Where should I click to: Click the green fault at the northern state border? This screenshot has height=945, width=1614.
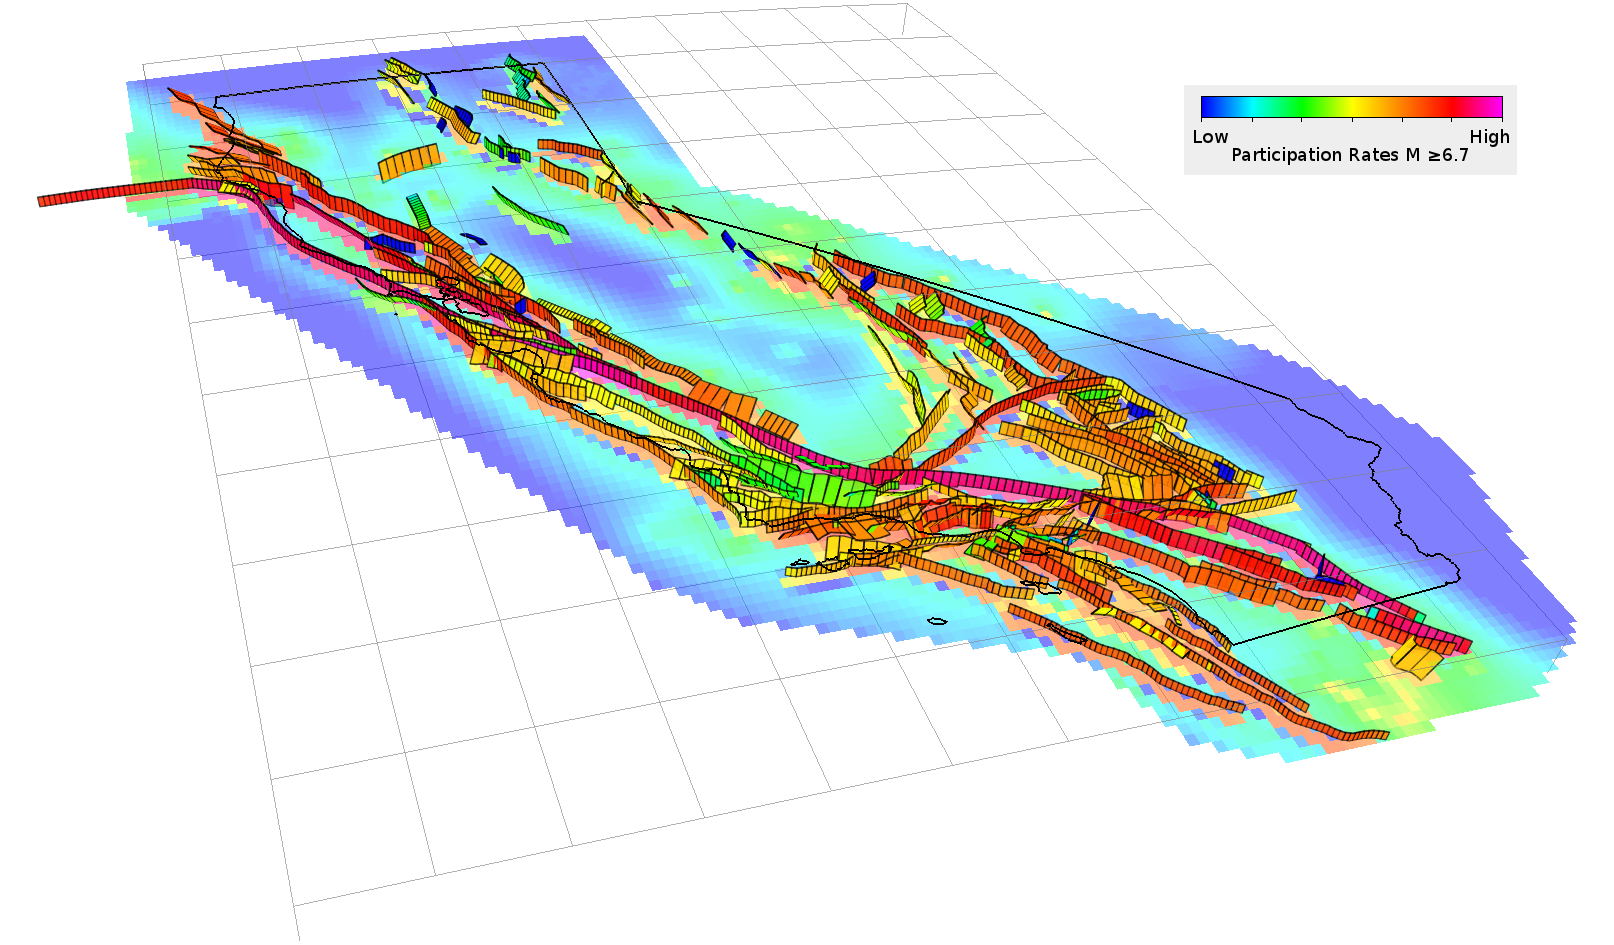(x=519, y=72)
